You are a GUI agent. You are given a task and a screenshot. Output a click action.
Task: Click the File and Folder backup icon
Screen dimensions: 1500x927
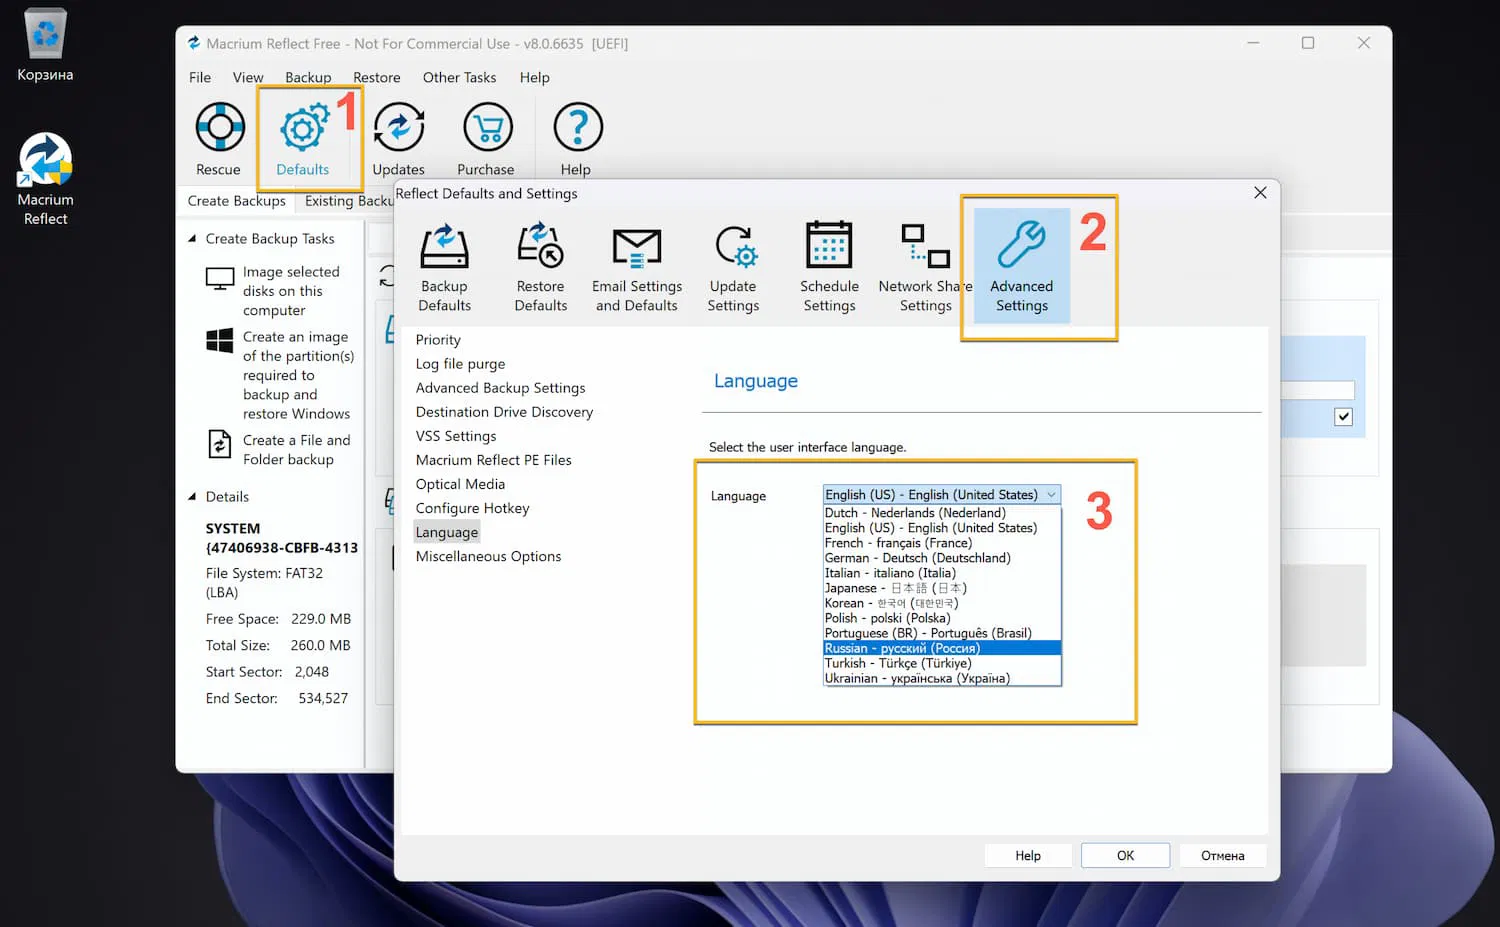[220, 443]
